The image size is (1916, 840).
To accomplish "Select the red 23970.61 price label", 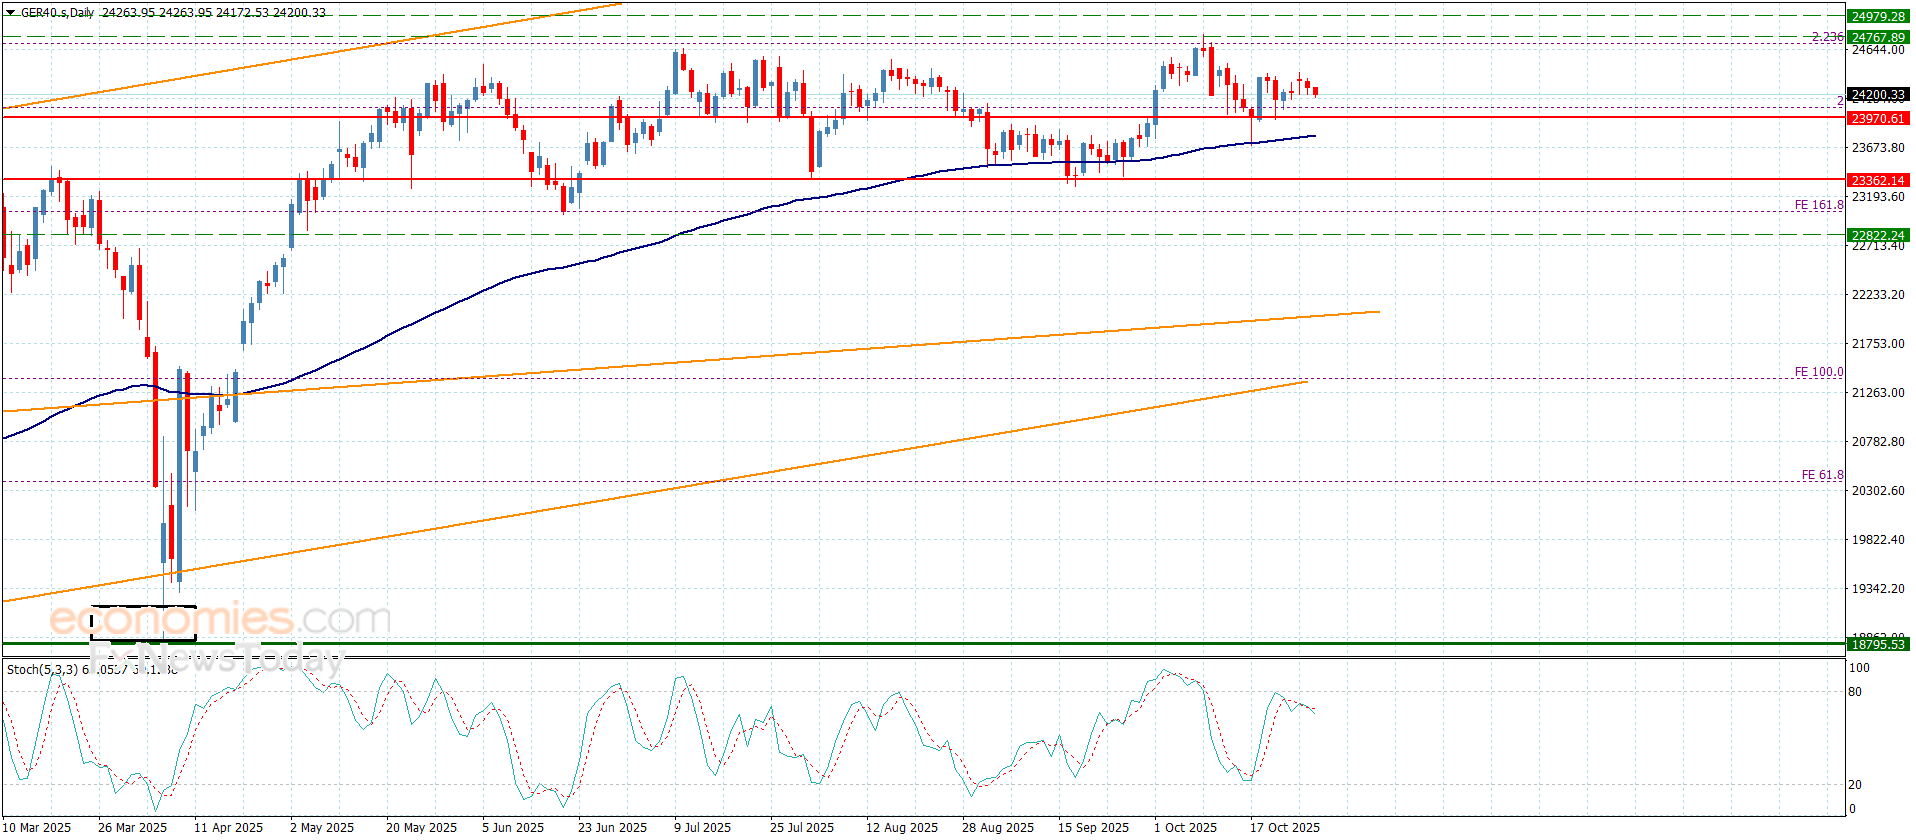I will coord(1877,118).
